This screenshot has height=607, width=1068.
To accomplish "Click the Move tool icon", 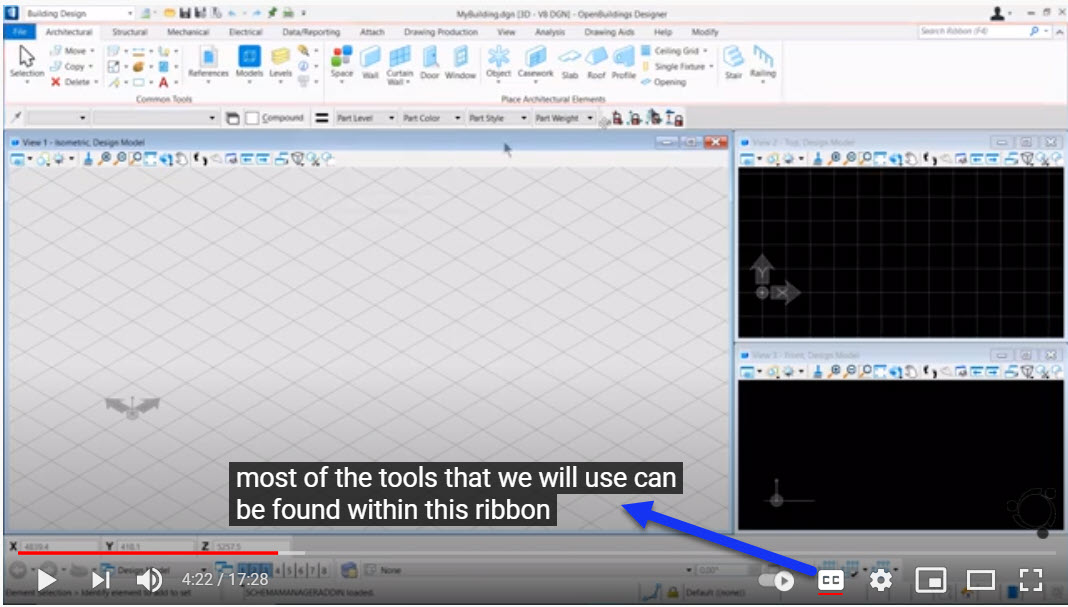I will click(x=57, y=50).
